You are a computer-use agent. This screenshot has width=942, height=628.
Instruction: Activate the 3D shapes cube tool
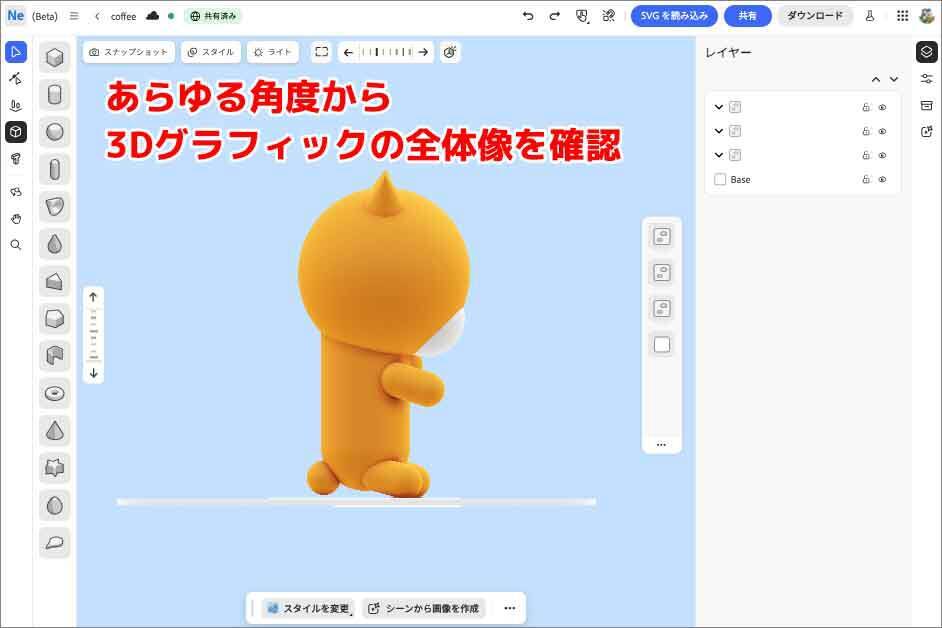coord(16,132)
